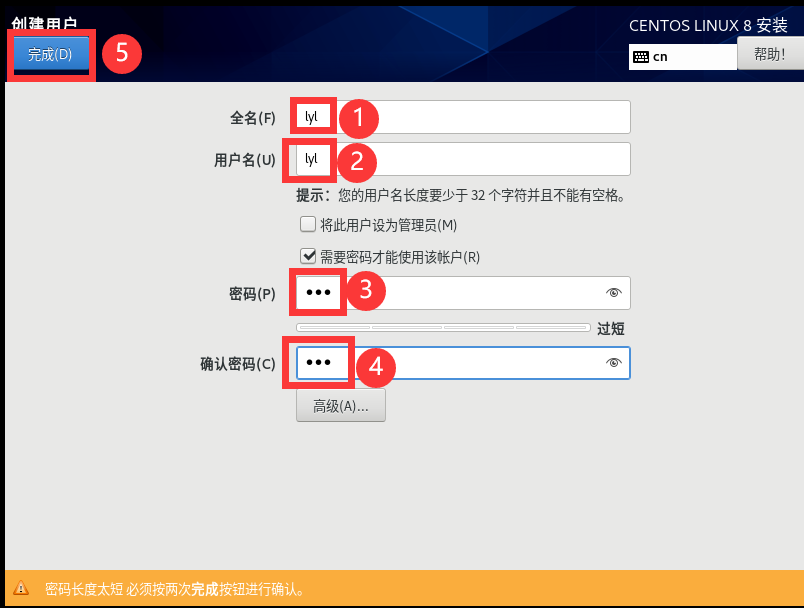Viewport: 804px width, 608px height.
Task: Click the CENTOS LINUX 8 安装 title
Action: pyautogui.click(x=708, y=26)
